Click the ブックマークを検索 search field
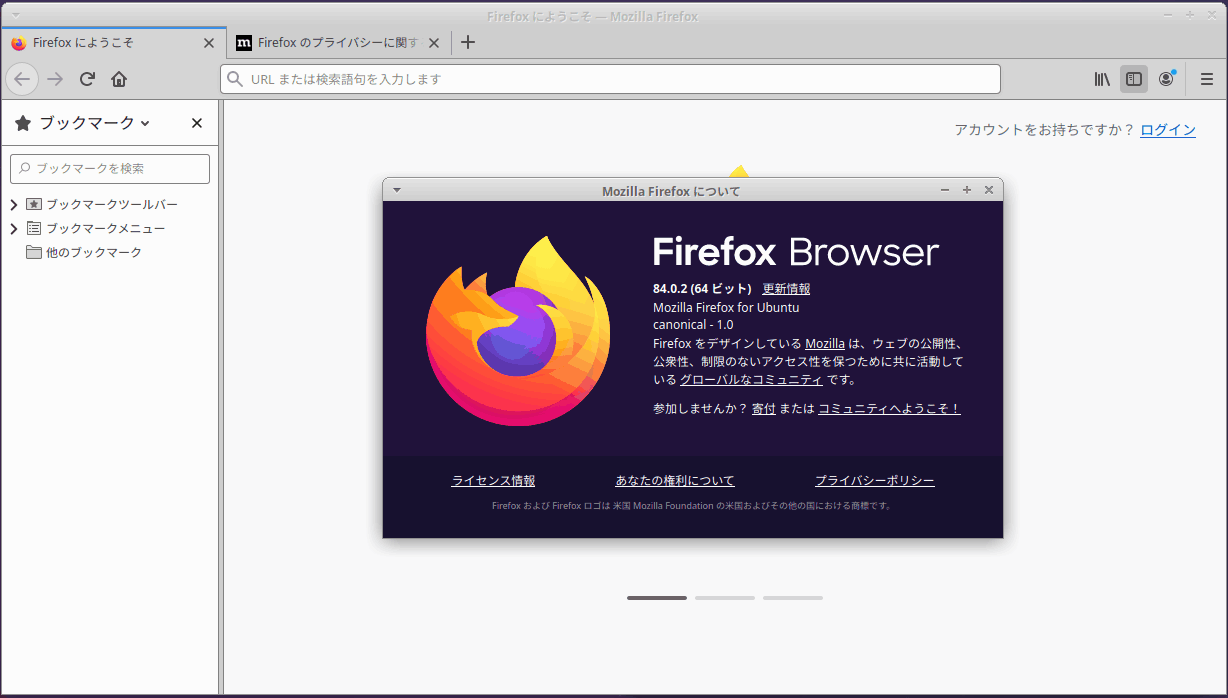This screenshot has width=1228, height=698. click(x=110, y=169)
